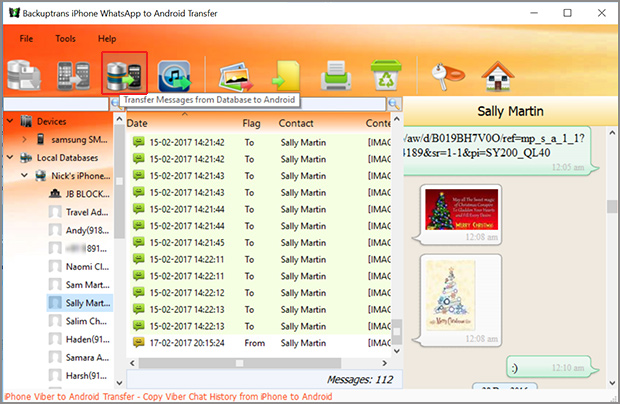Click the export messages to file icon

286,76
